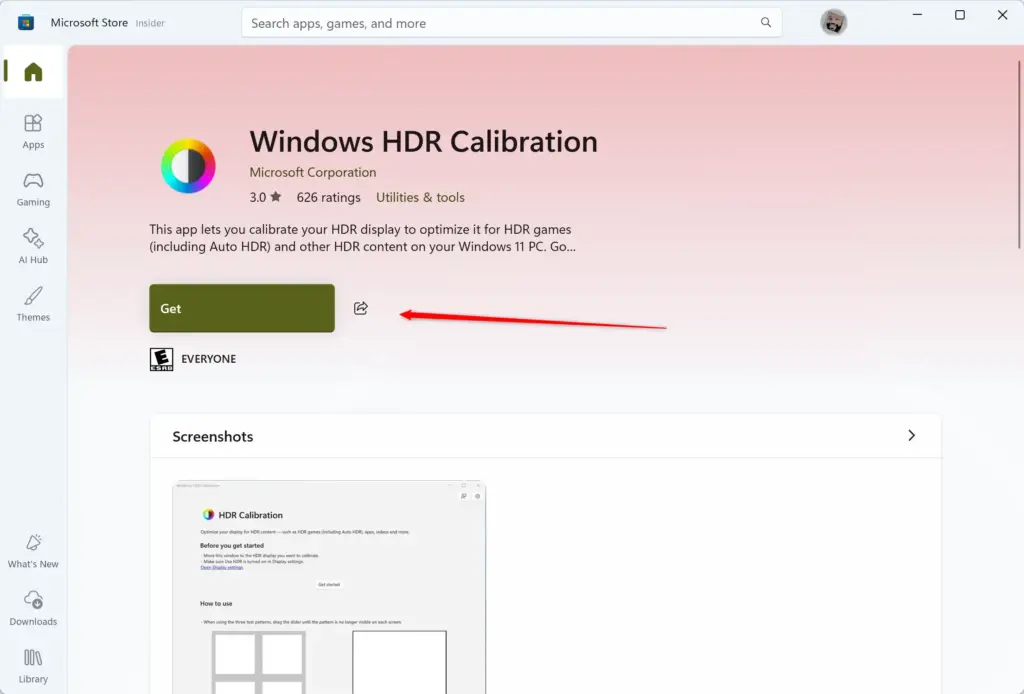Click the Windows HDR Calibration app icon
Viewport: 1024px width, 694px height.
(x=188, y=166)
